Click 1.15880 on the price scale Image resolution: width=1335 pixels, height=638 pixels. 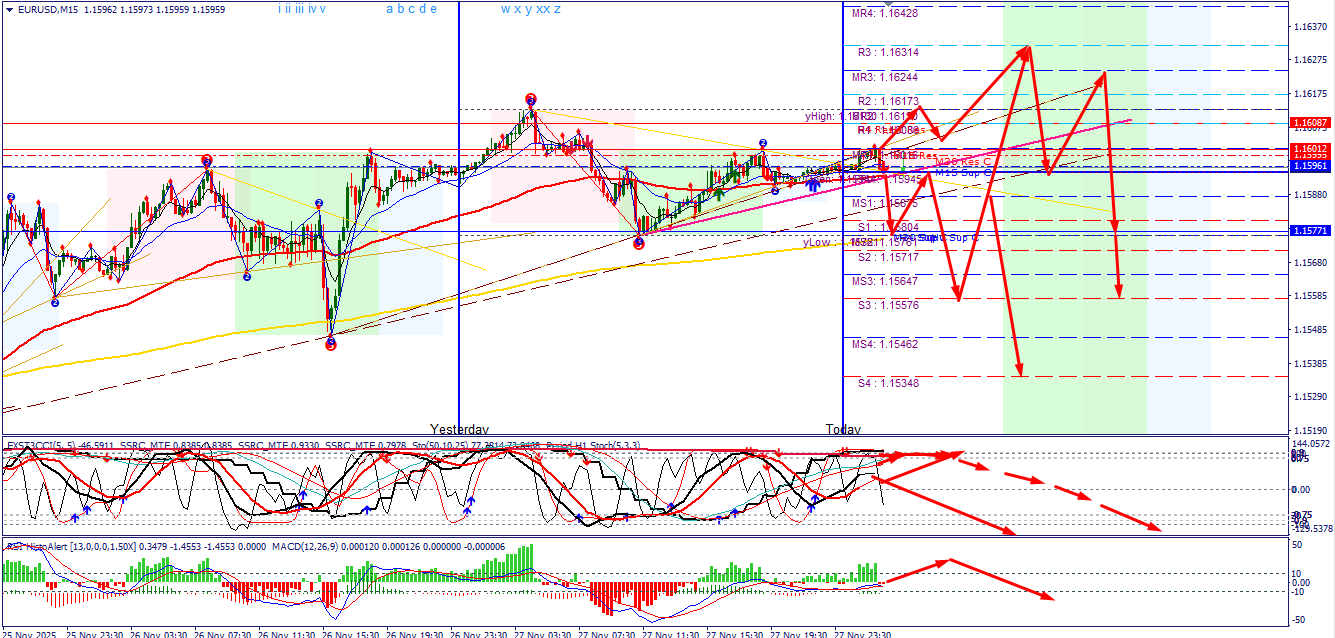(x=1310, y=195)
